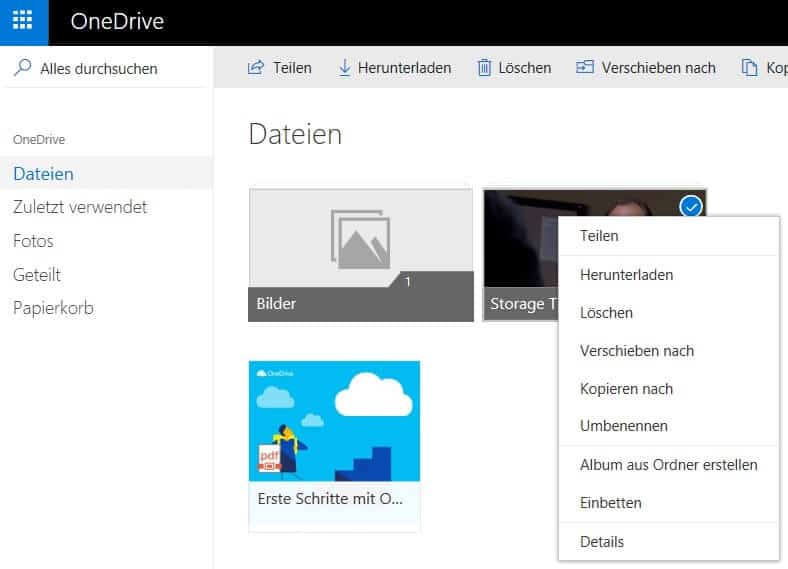Choose Teilen in the context menu
The image size is (788, 569).
point(669,236)
